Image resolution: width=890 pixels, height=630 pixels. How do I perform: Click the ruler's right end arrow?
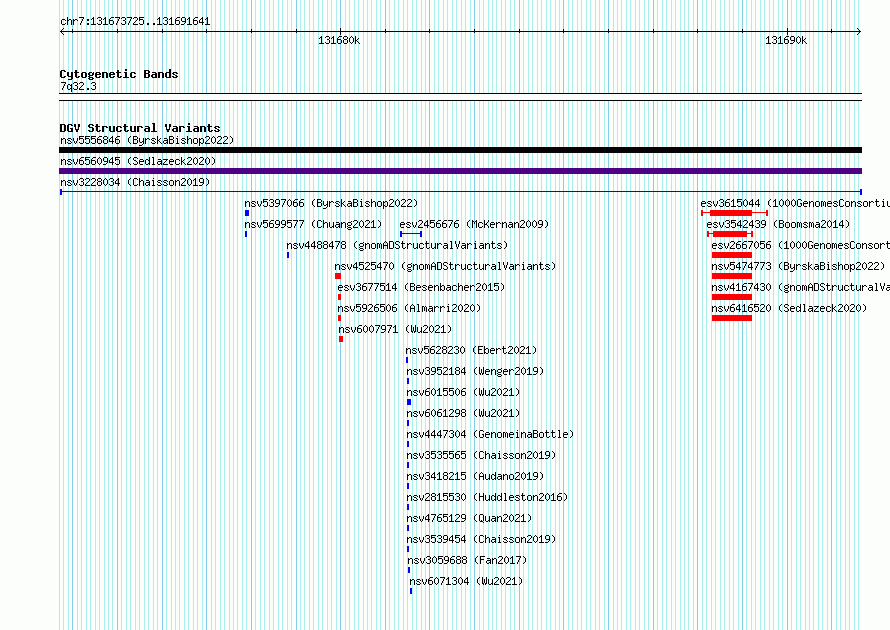[x=859, y=31]
